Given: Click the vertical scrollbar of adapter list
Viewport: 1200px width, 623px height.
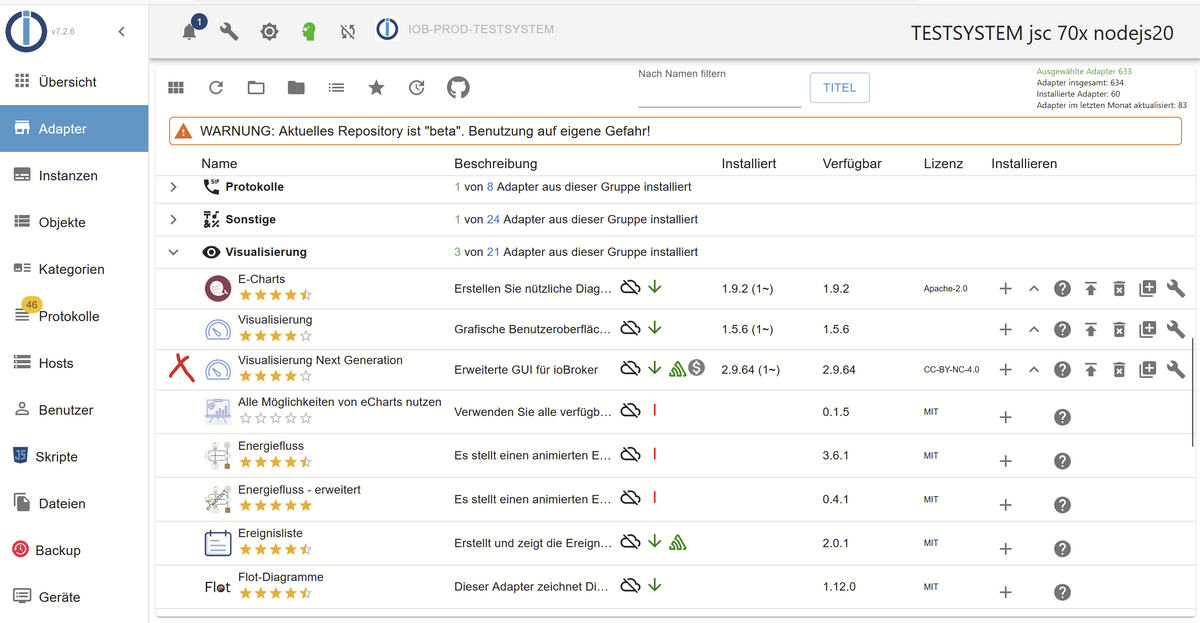Looking at the screenshot, I should click(x=1192, y=392).
